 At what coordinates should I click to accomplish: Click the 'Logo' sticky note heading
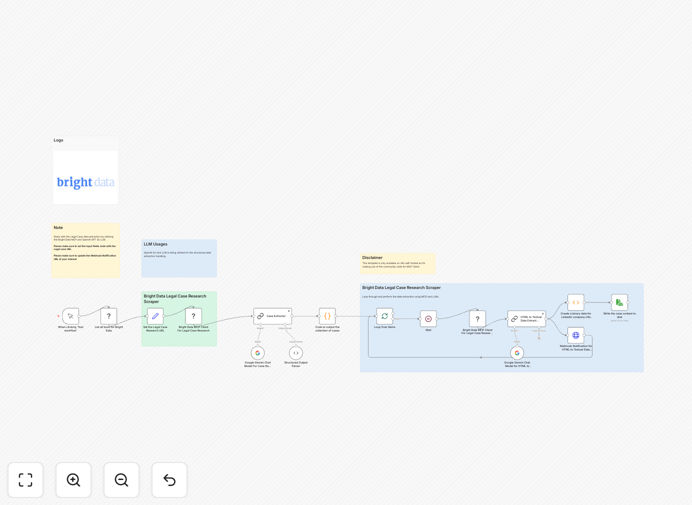[58, 140]
